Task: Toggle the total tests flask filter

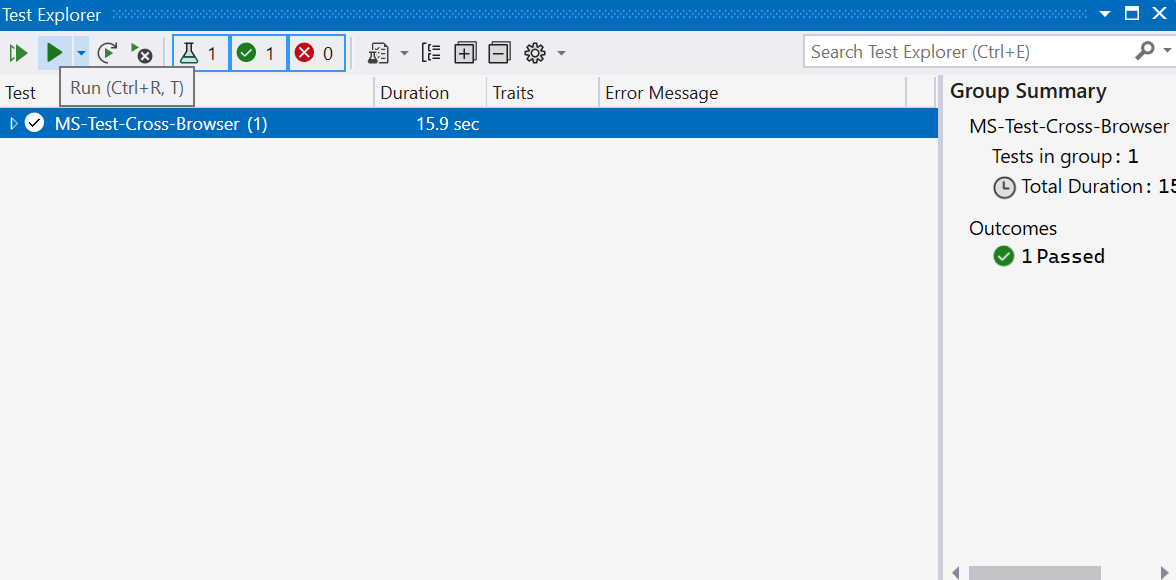Action: [x=200, y=52]
